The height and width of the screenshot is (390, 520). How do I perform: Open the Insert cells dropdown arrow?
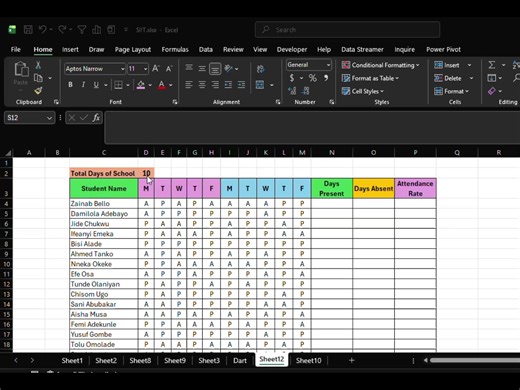469,65
